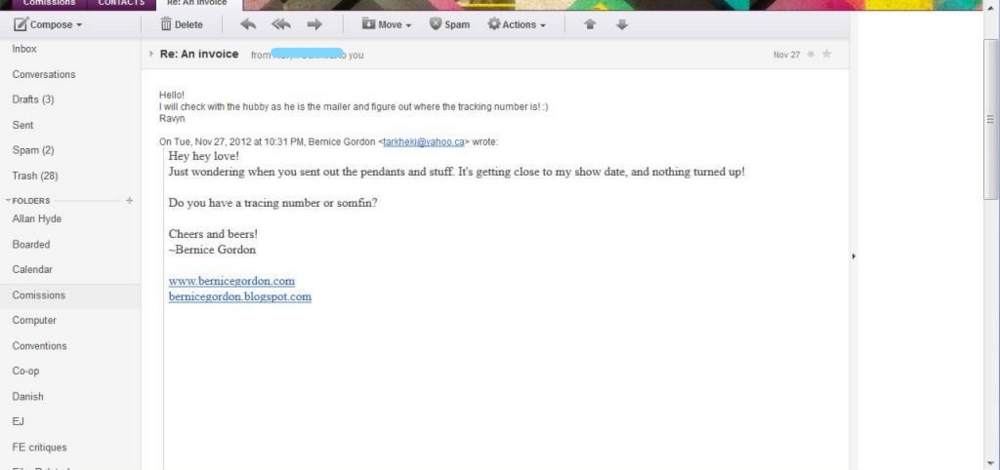Open the Compose dropdown
The image size is (1000, 470).
pos(48,25)
